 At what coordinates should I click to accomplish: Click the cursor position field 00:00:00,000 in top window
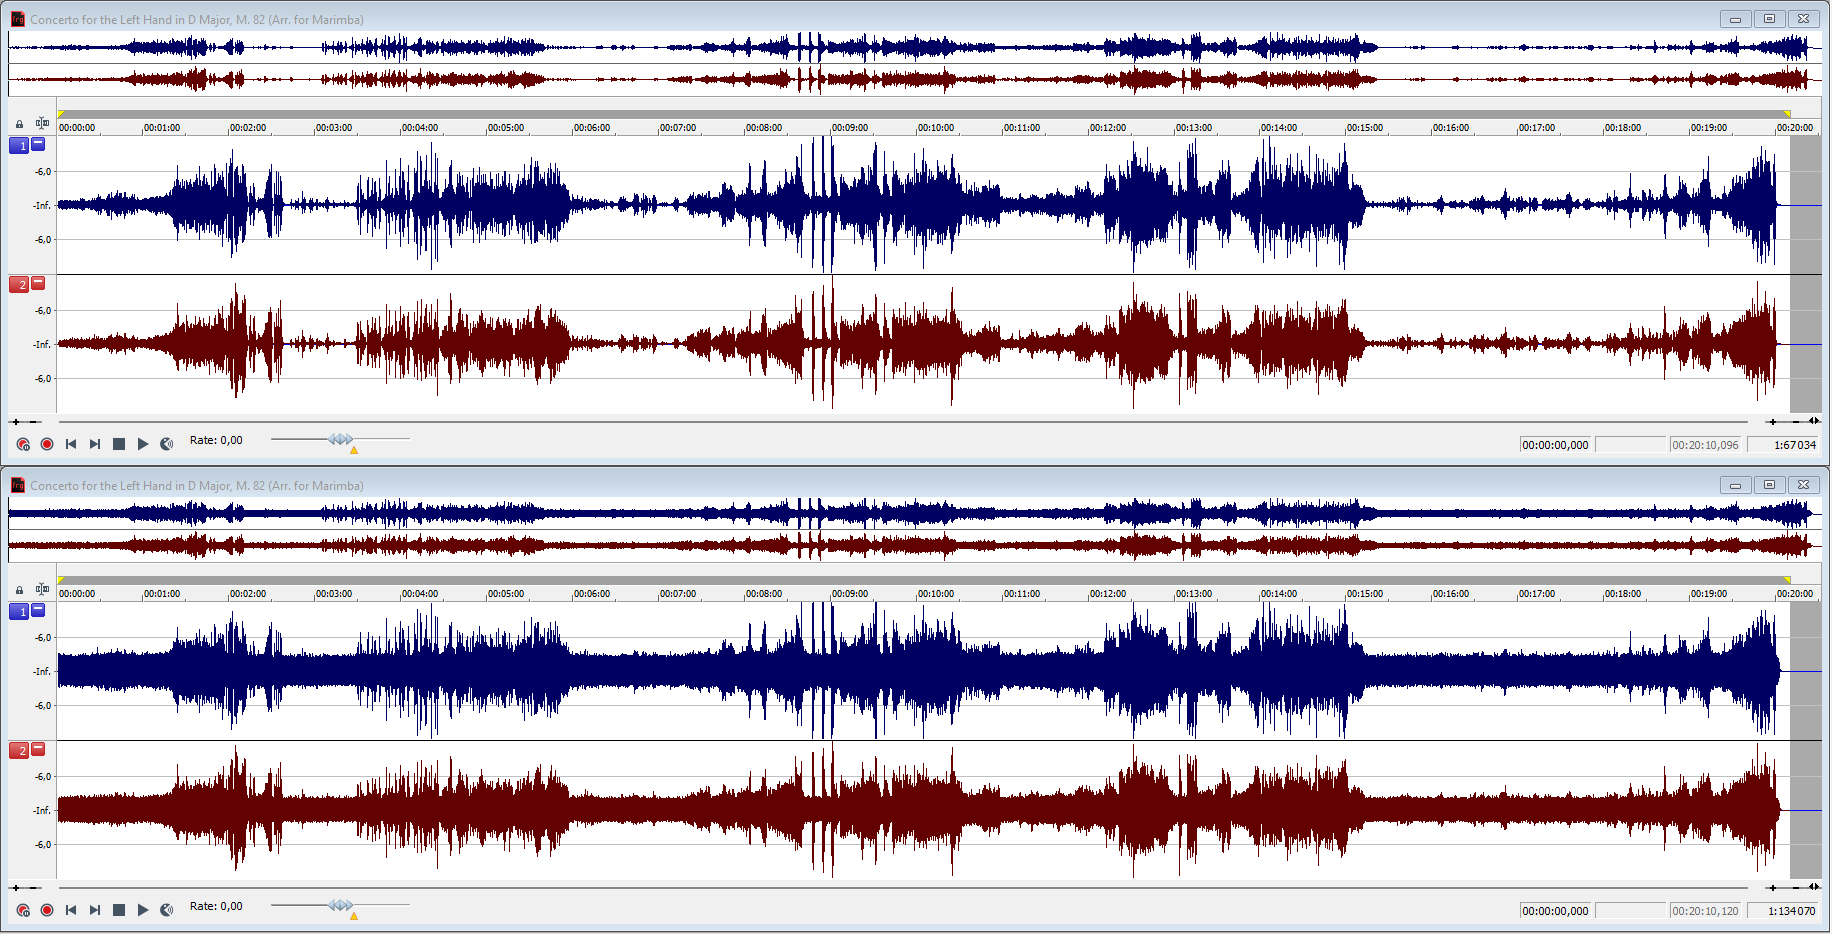click(1555, 445)
